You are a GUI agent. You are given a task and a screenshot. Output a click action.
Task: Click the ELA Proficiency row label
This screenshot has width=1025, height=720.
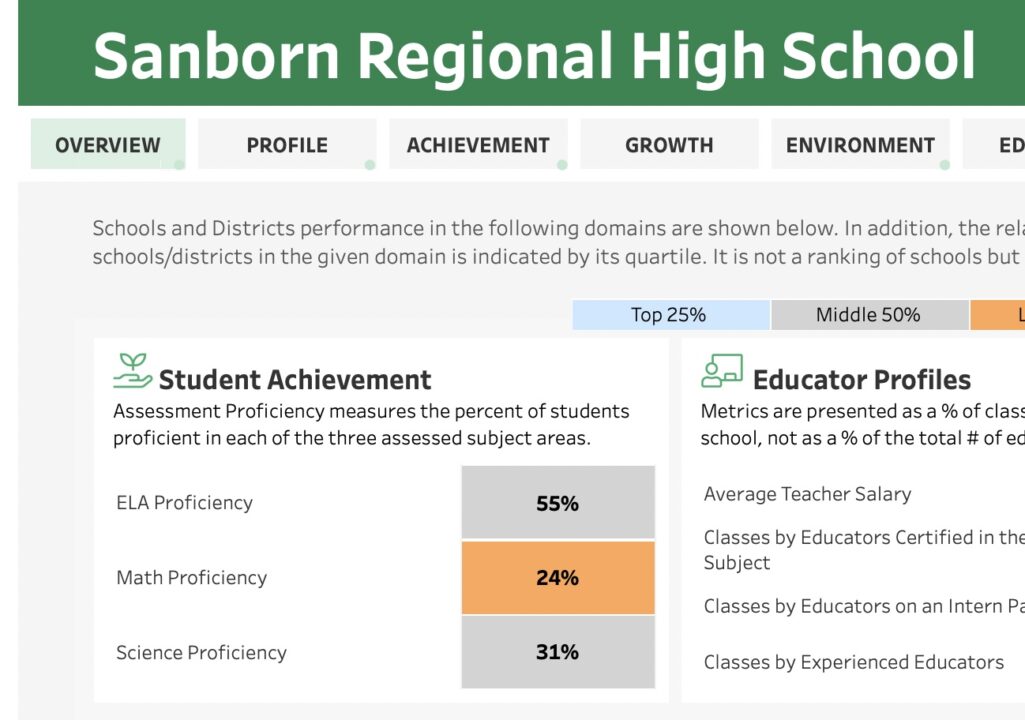[185, 503]
